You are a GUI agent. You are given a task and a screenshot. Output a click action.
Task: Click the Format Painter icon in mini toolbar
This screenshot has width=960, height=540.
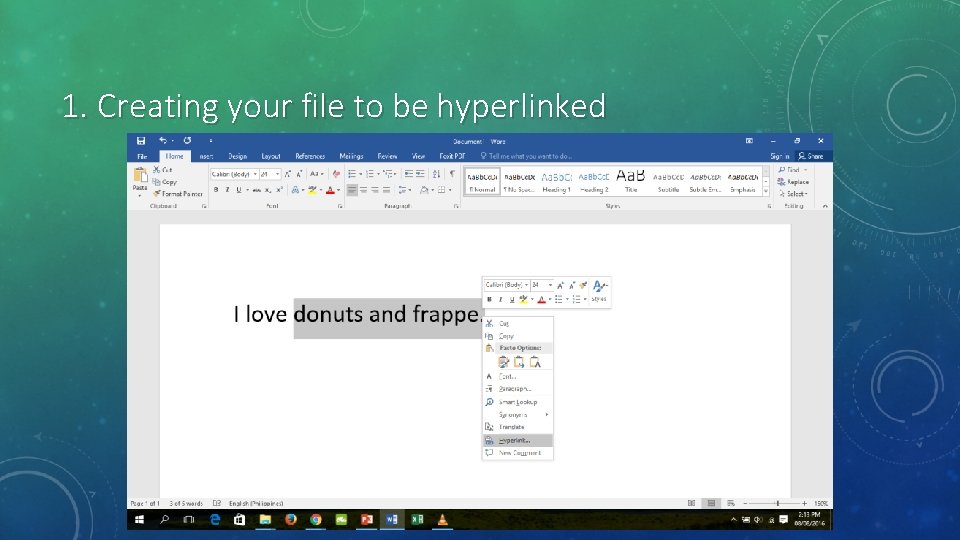coord(583,285)
